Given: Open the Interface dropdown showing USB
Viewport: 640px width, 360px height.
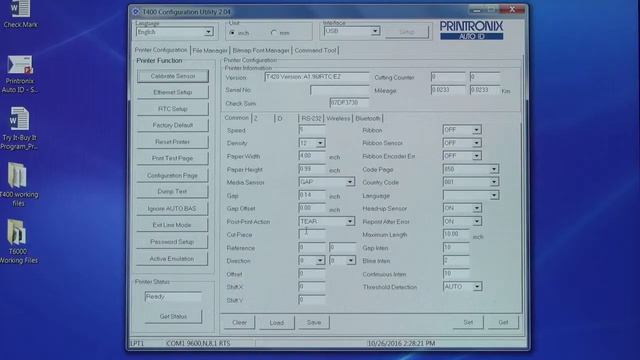Looking at the screenshot, I should (x=351, y=31).
